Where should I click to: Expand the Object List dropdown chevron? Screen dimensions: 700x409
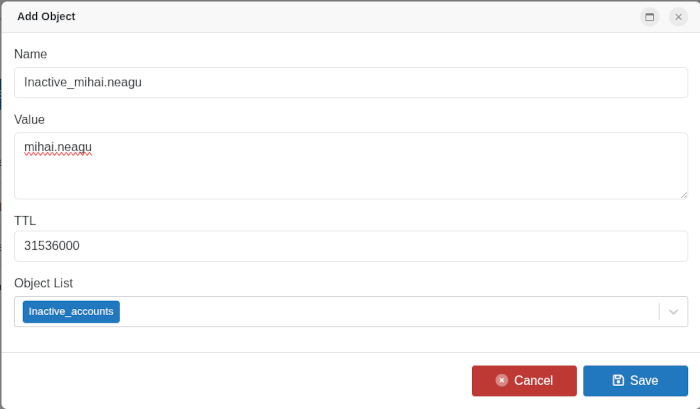coord(674,312)
